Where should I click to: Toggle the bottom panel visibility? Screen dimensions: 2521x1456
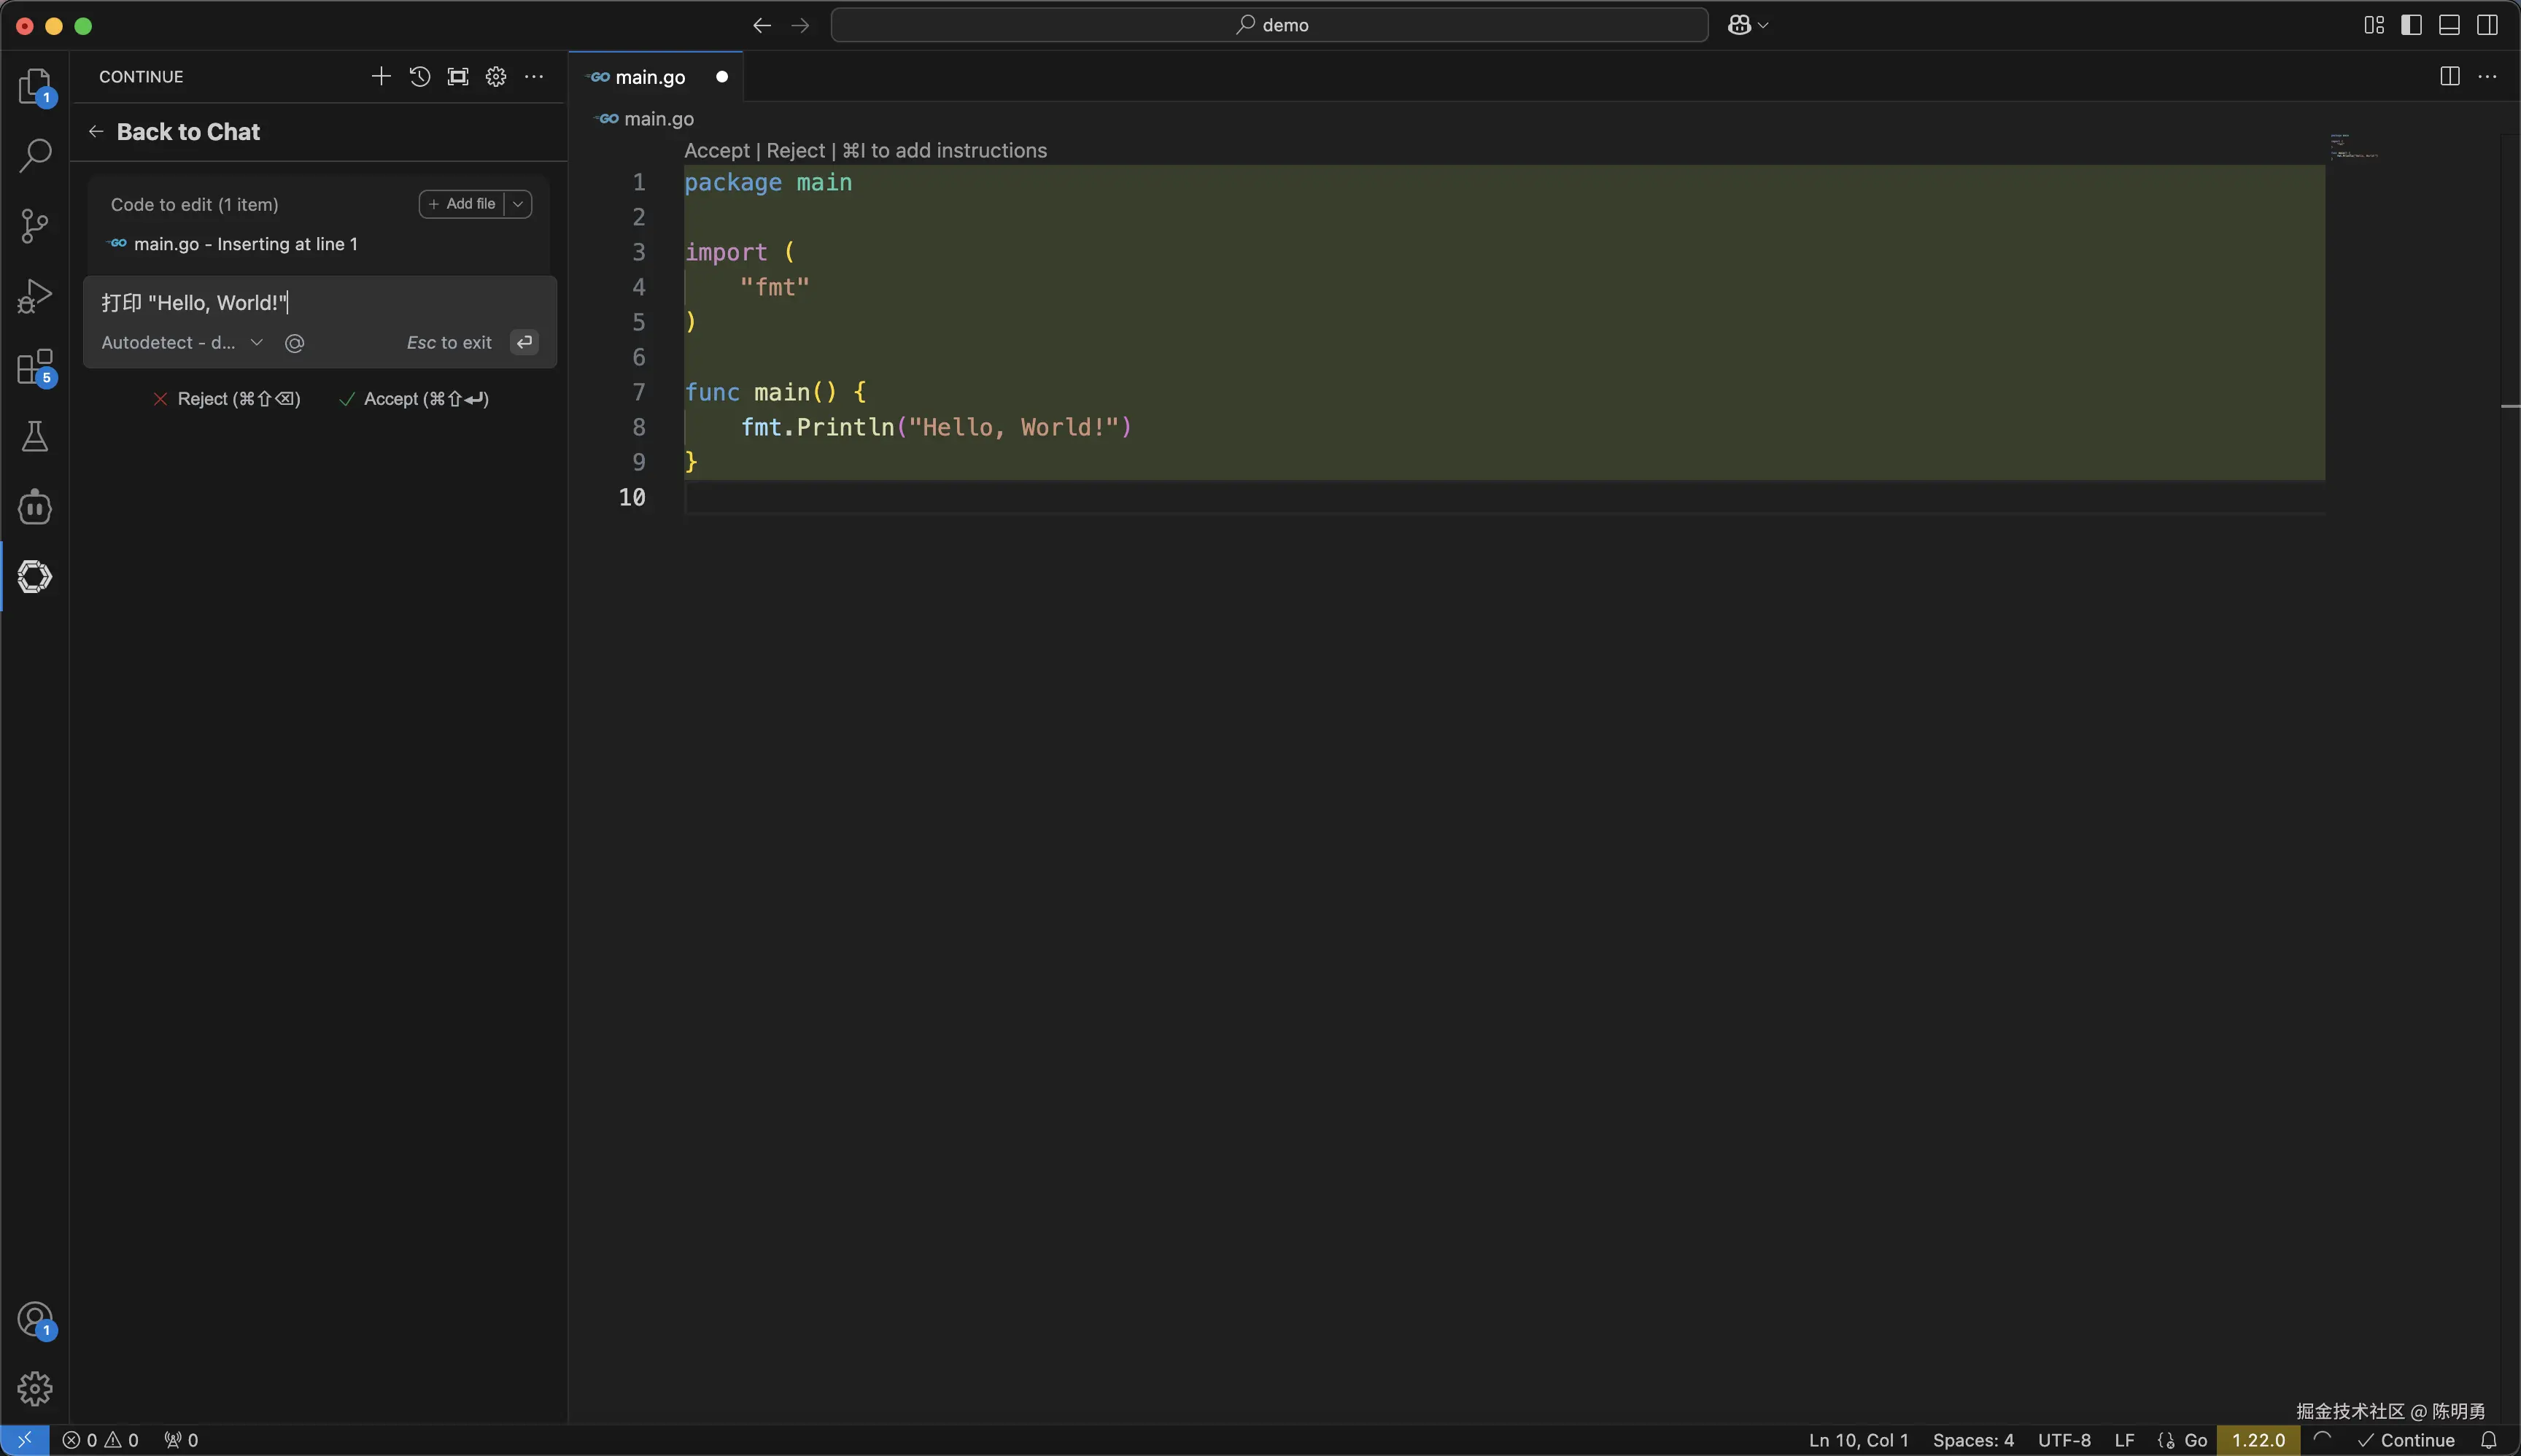pyautogui.click(x=2449, y=25)
